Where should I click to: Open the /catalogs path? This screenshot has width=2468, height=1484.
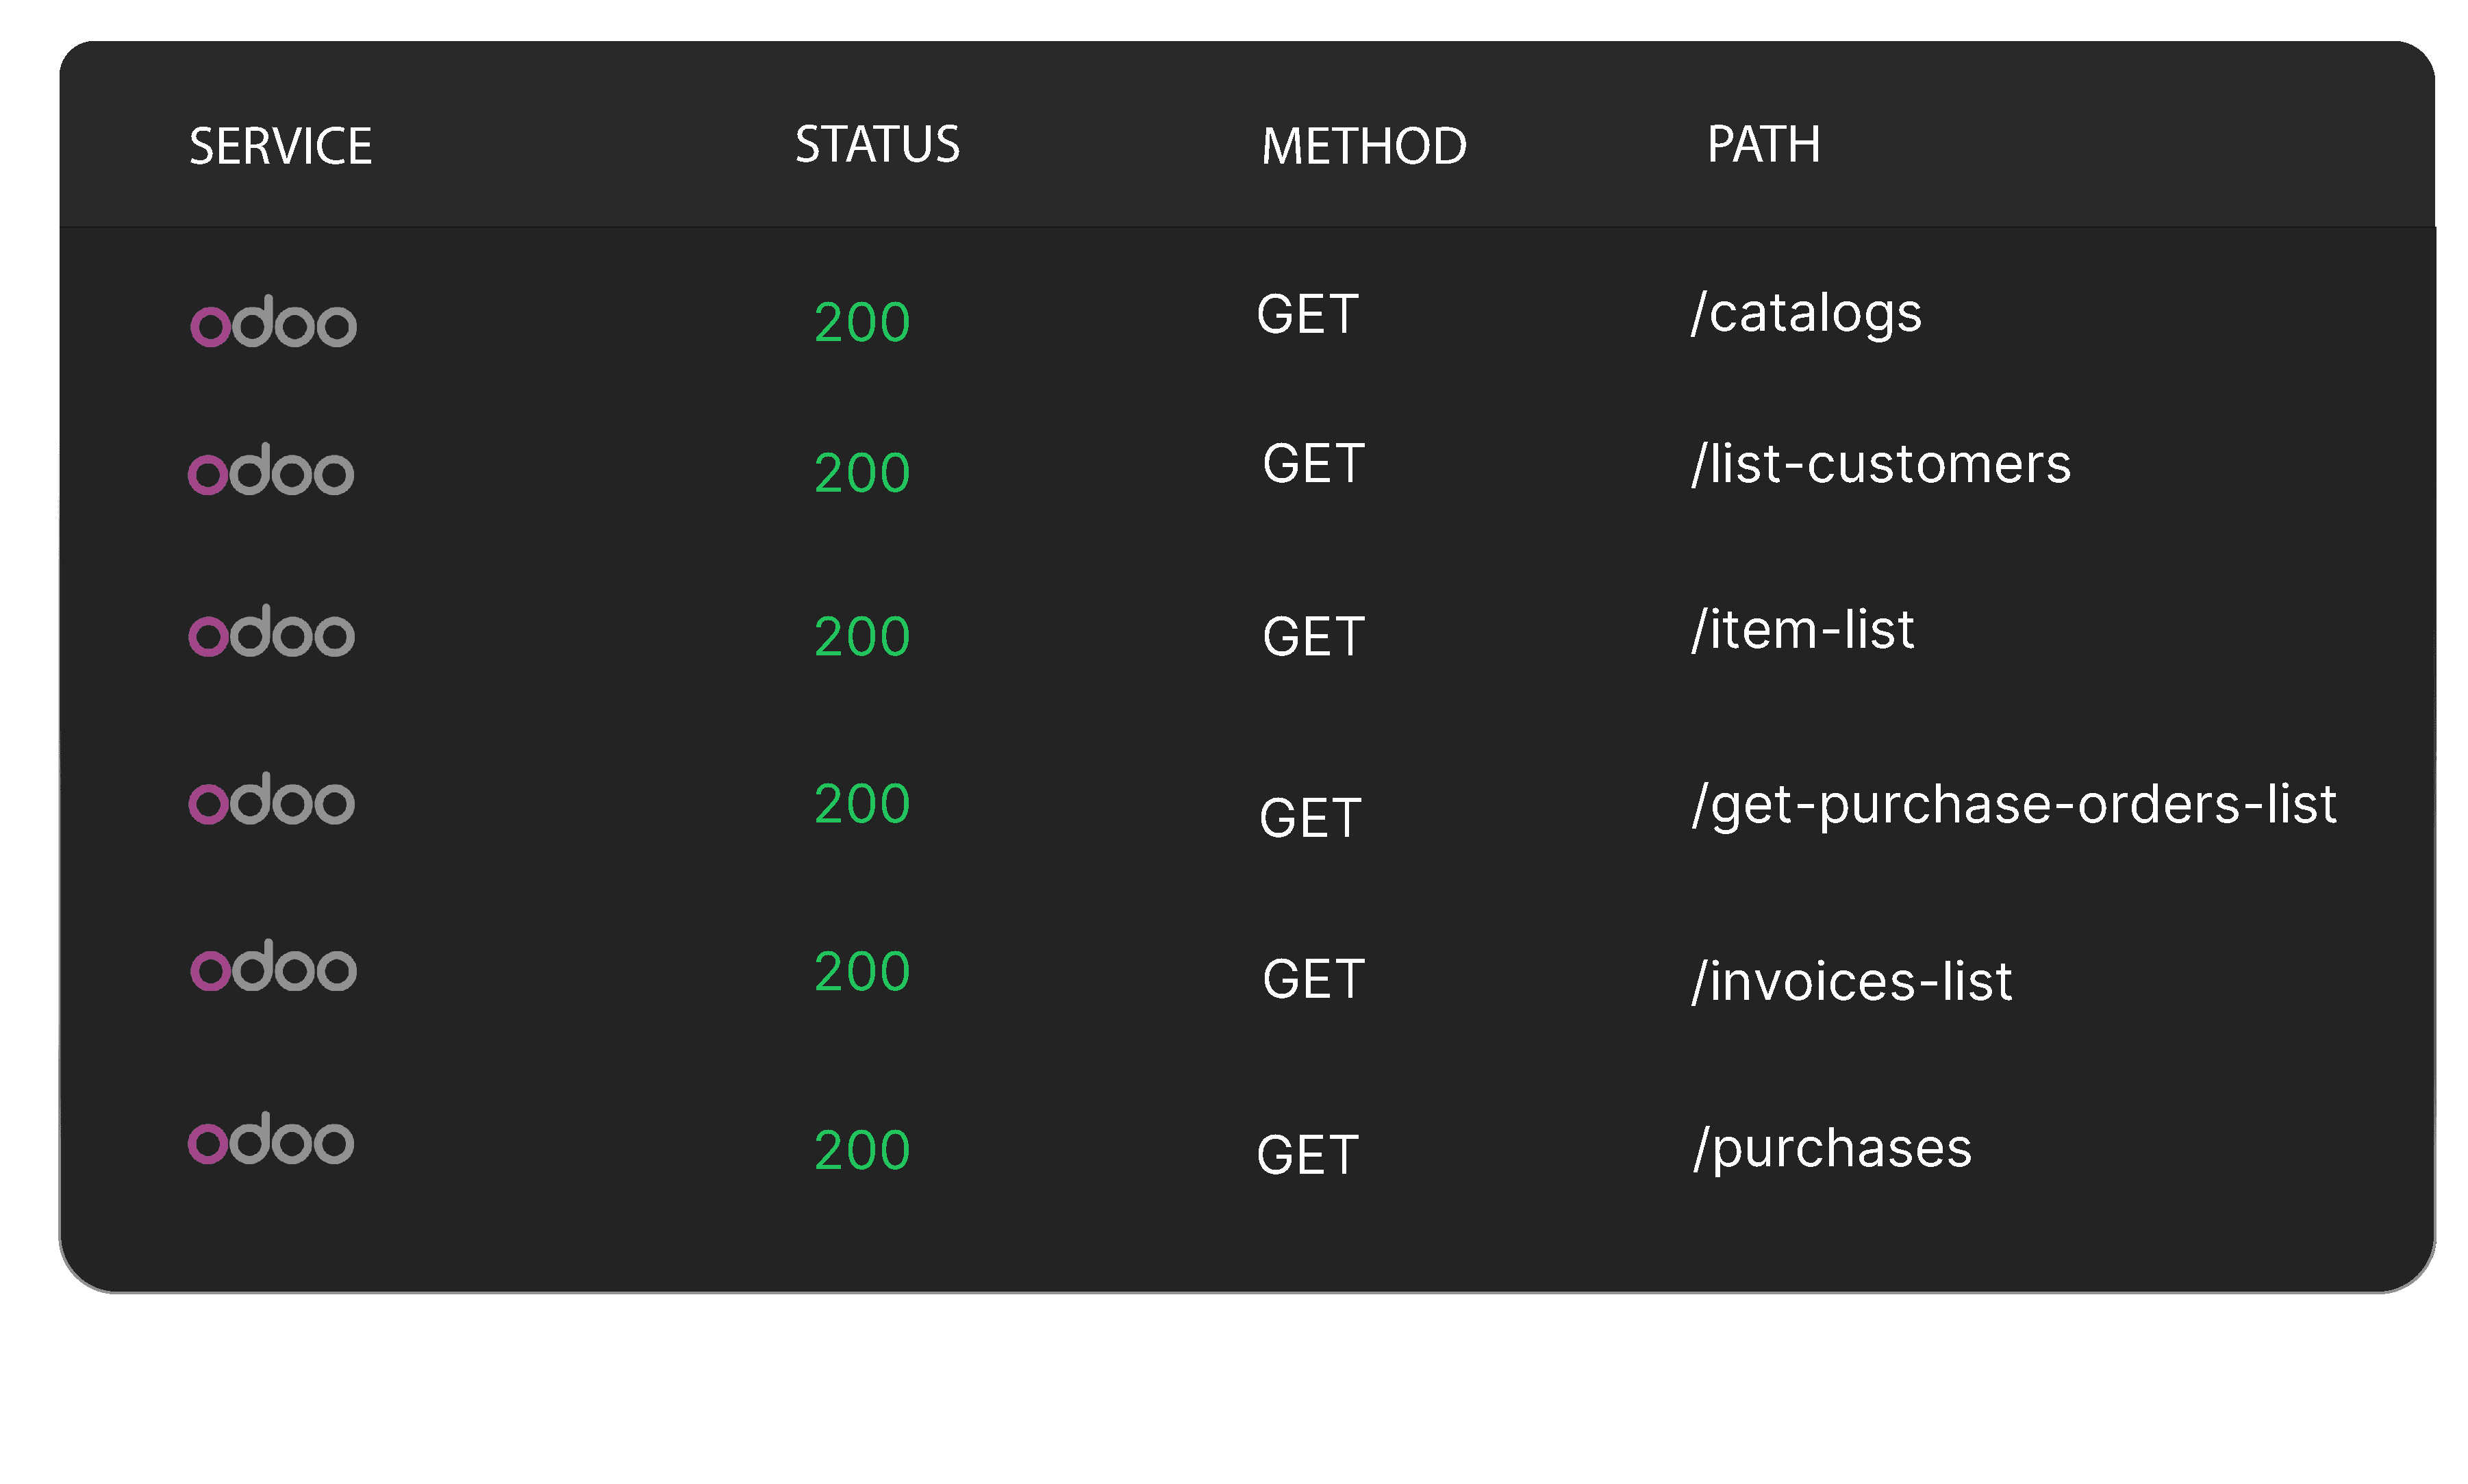[1806, 314]
